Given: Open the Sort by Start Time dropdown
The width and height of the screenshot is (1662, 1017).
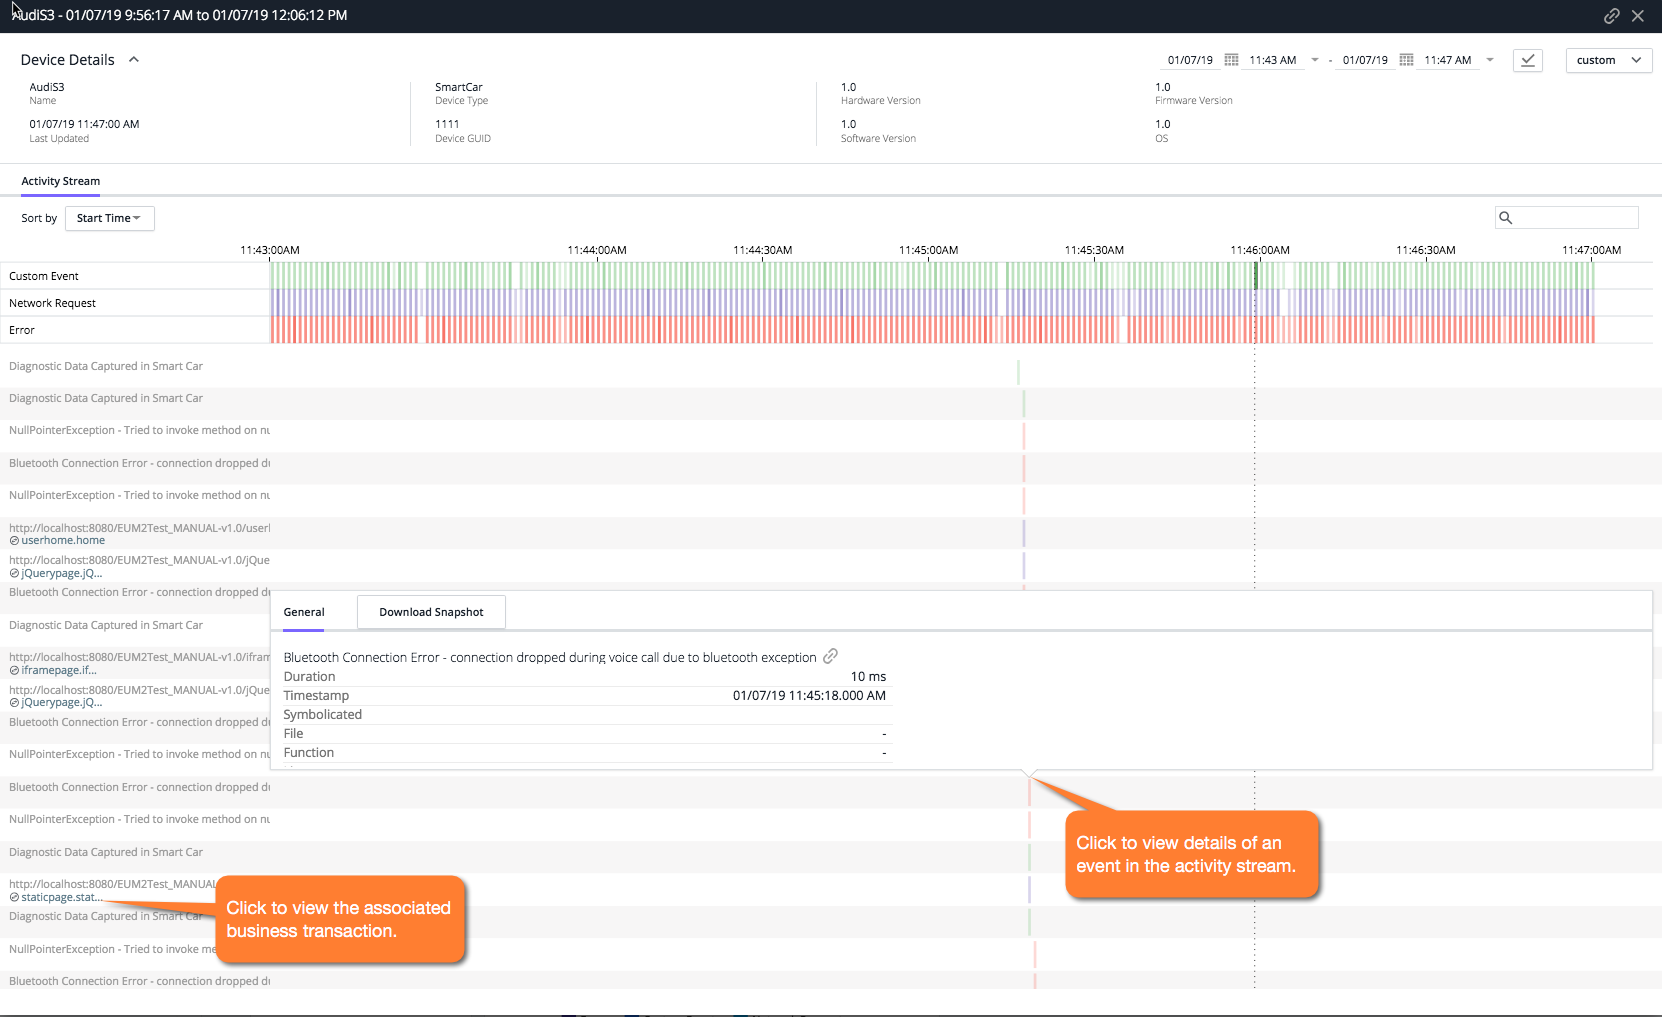Looking at the screenshot, I should 110,218.
